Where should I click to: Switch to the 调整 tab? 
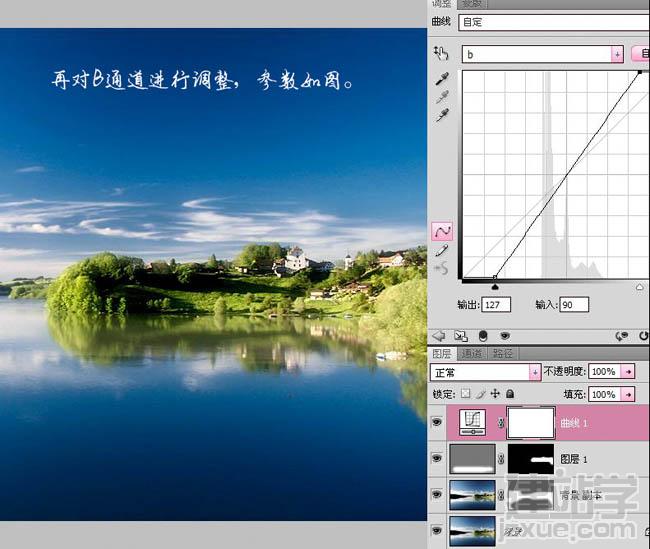[x=441, y=4]
